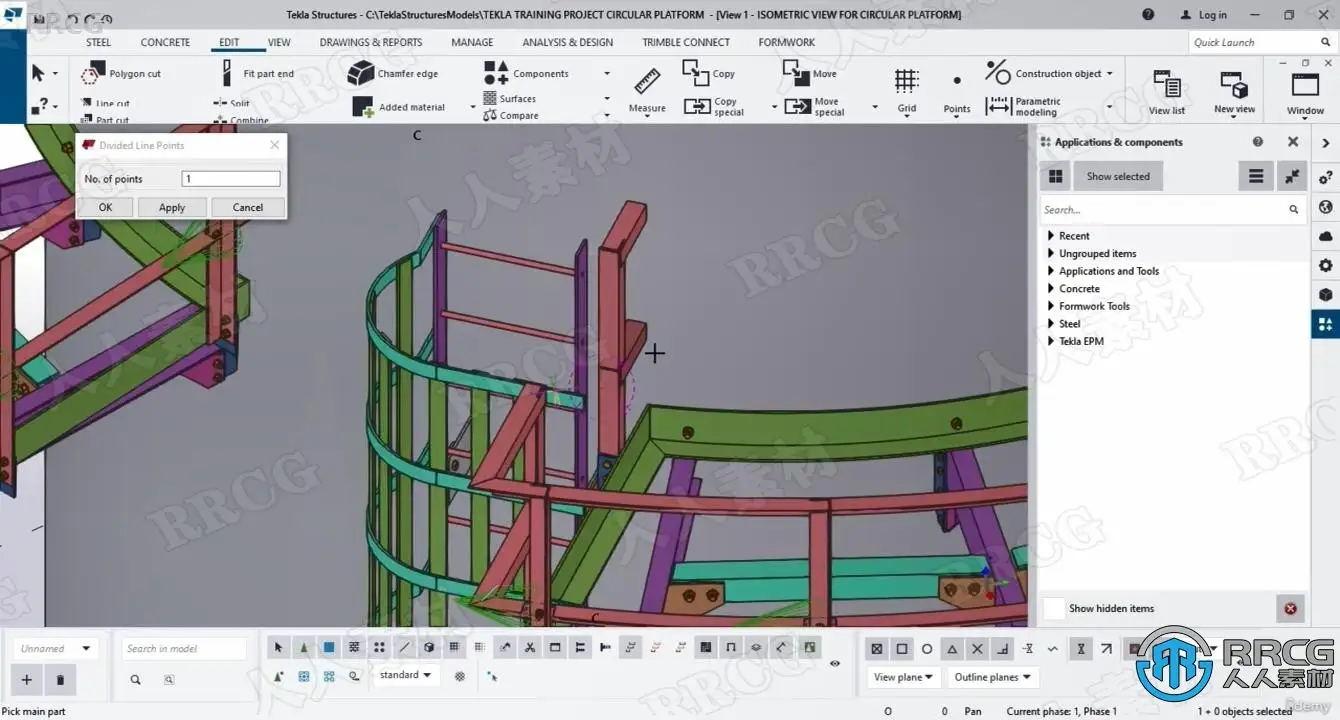
Task: Open the Outline planes dropdown
Action: click(992, 677)
